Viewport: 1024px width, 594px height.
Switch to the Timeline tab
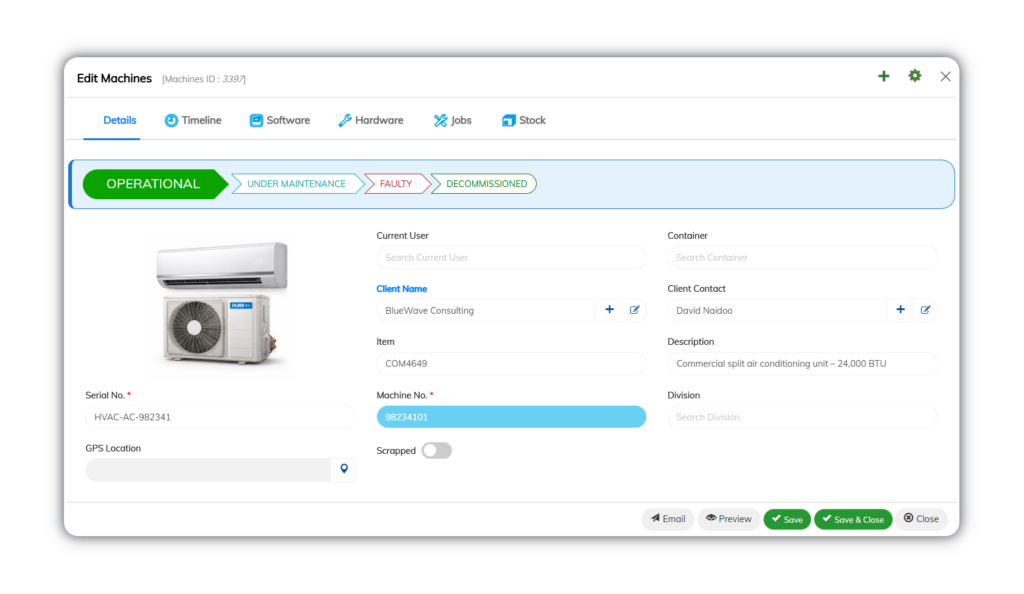click(x=193, y=120)
